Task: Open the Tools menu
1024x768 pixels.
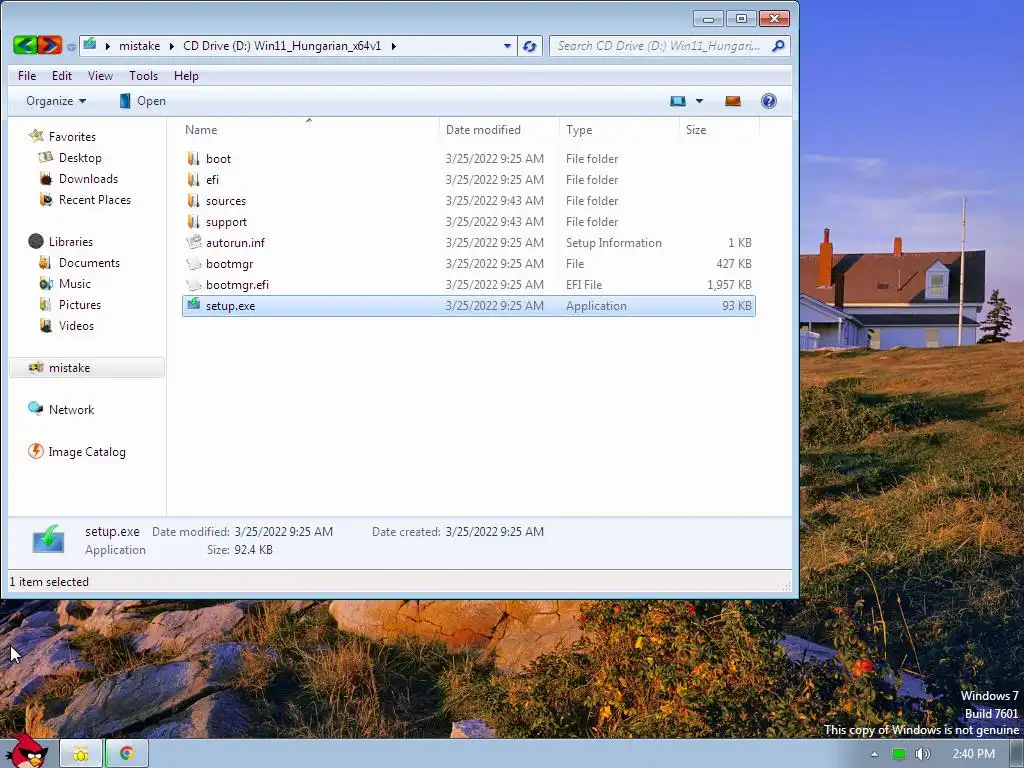Action: (144, 76)
